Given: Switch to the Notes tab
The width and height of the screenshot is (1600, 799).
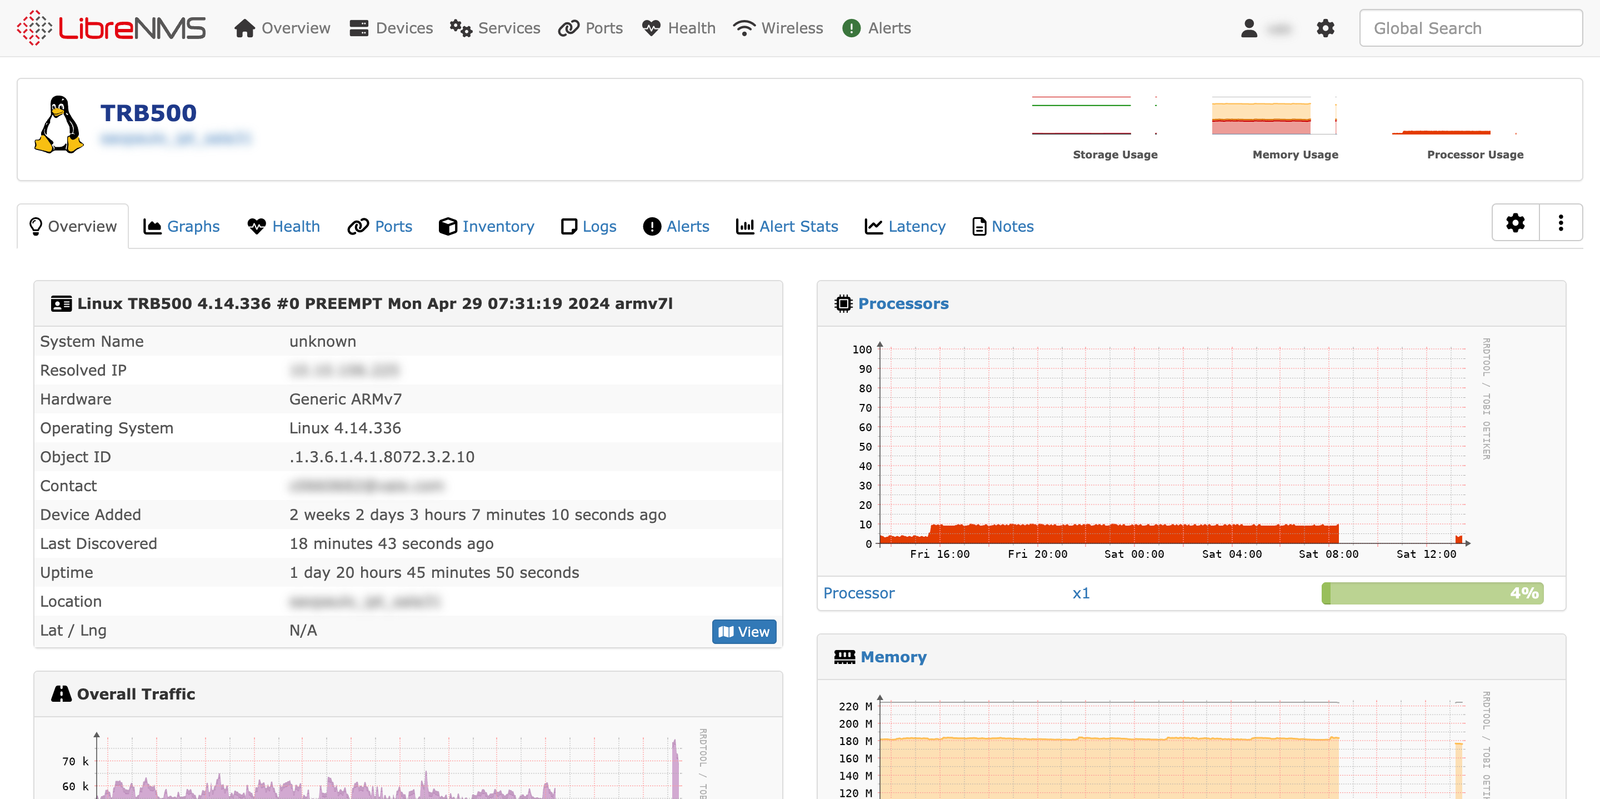Looking at the screenshot, I should tap(1003, 226).
